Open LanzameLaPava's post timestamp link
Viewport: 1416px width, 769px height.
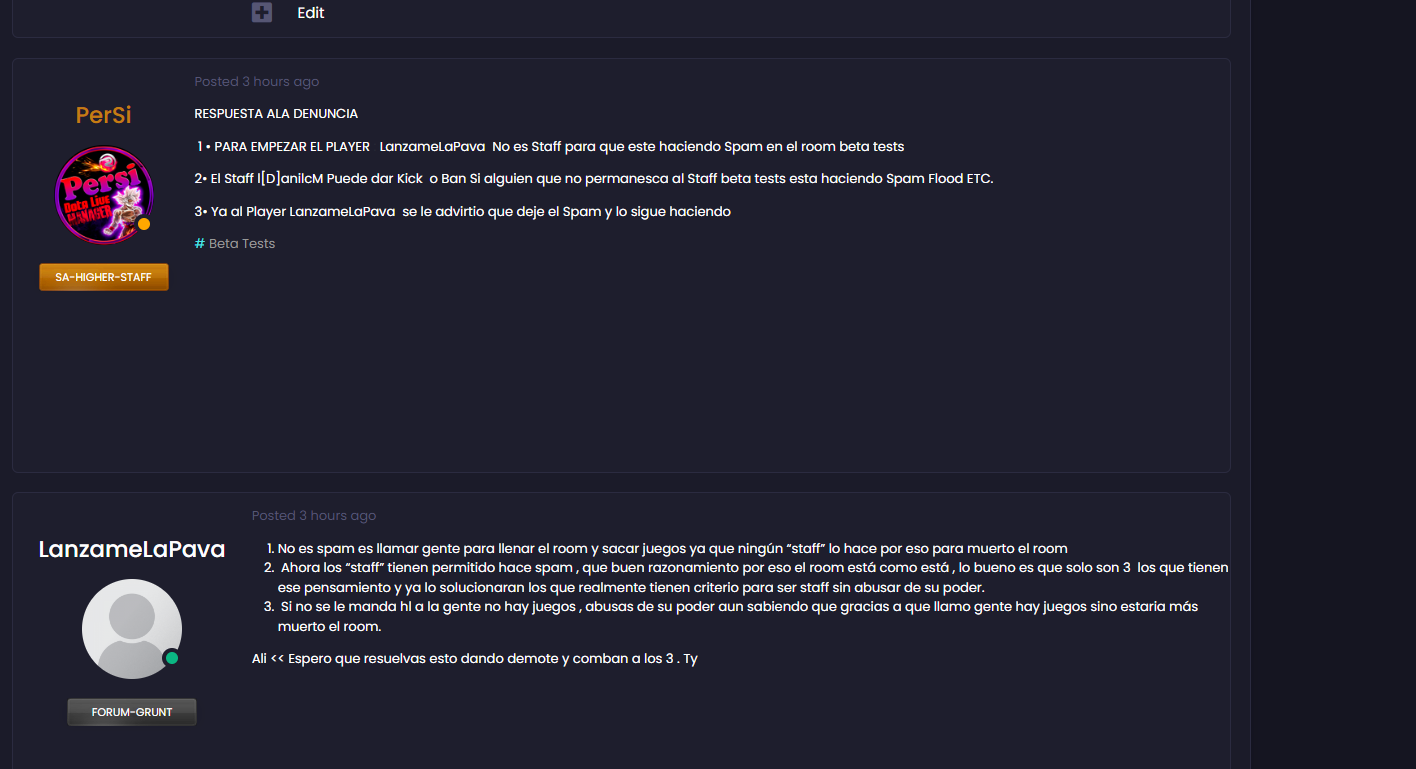[x=314, y=516]
